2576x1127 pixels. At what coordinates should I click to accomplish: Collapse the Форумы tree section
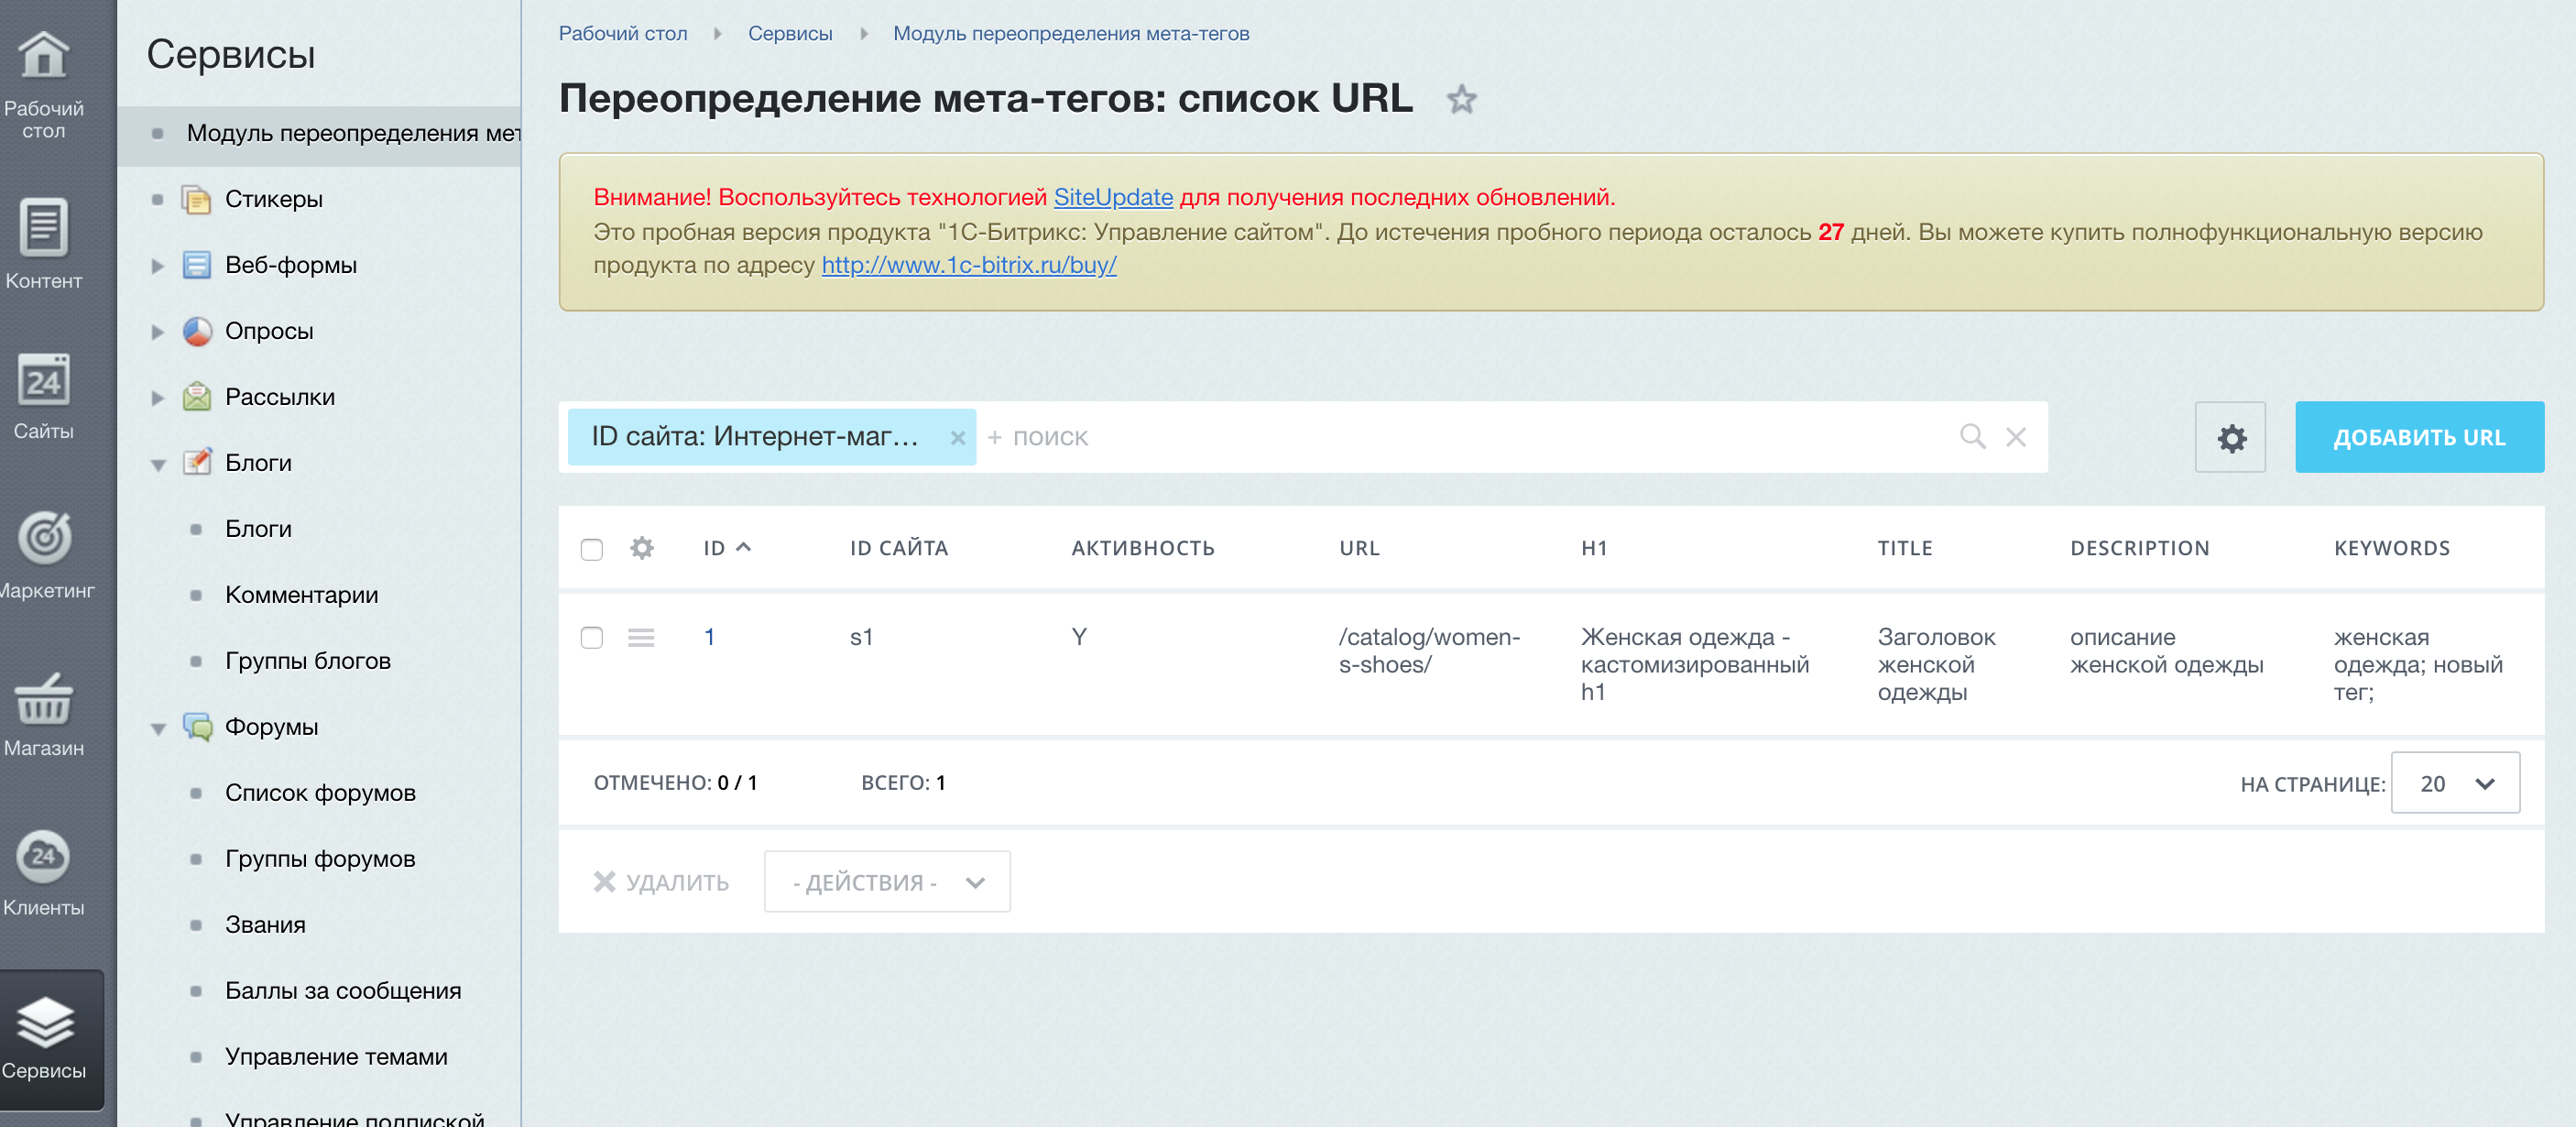pos(158,728)
